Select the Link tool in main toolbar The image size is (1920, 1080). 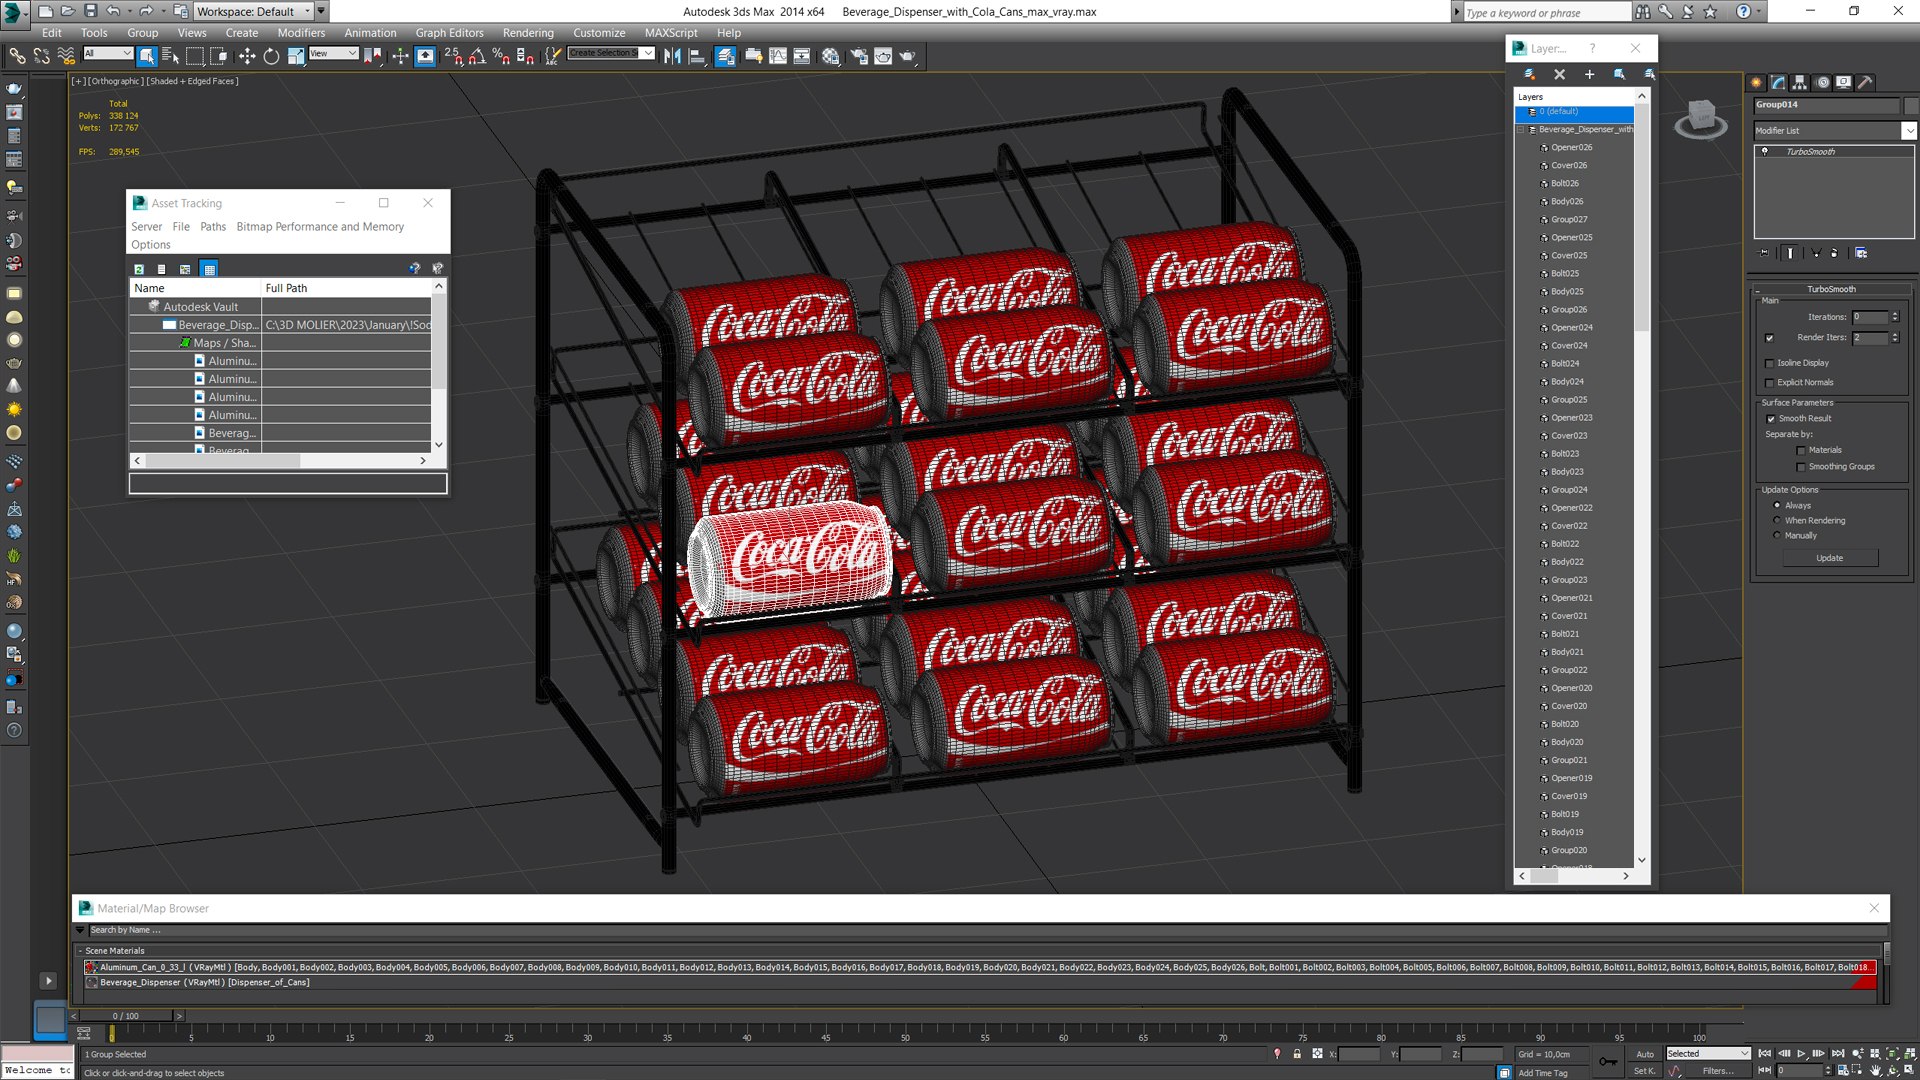tap(17, 56)
